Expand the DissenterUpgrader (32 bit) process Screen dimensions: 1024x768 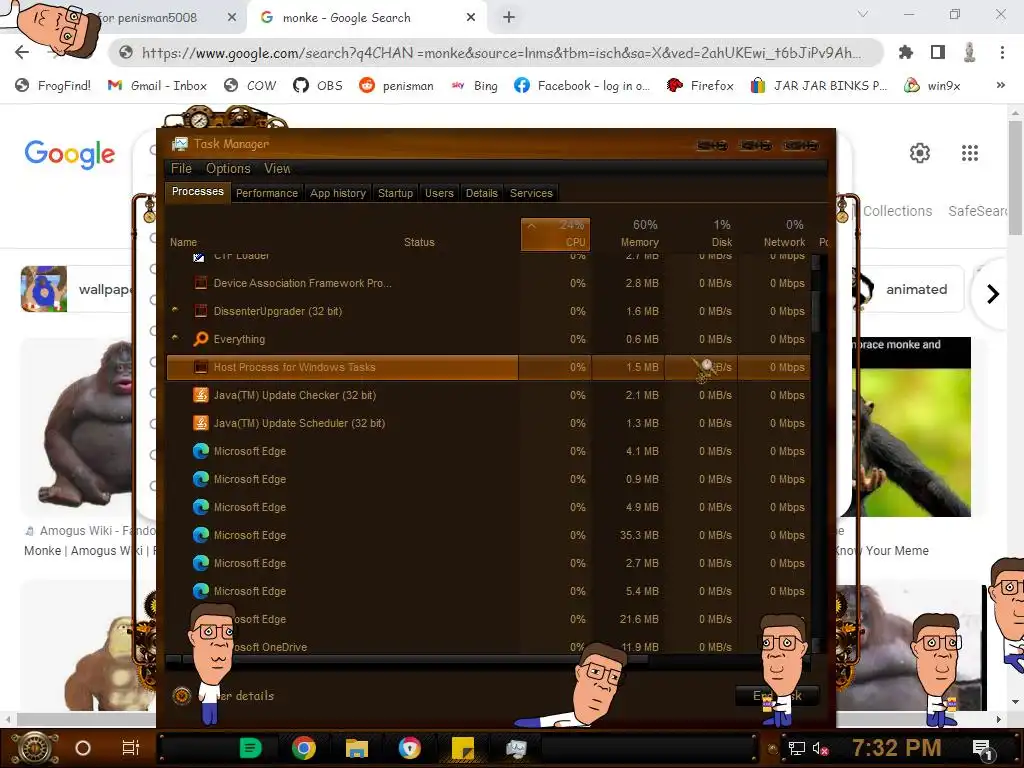coord(175,311)
